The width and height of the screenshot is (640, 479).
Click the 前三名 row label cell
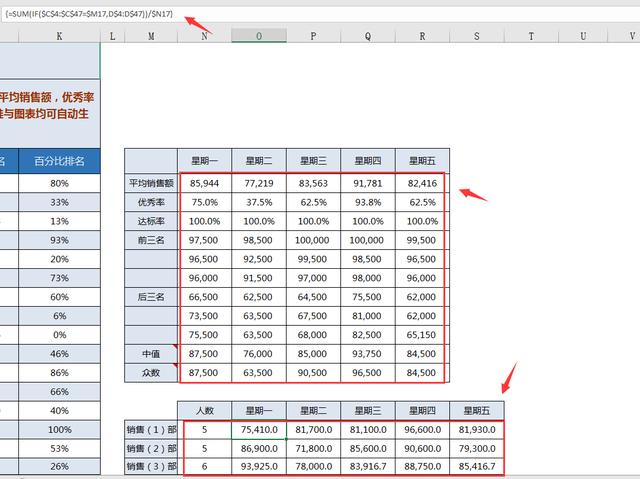(151, 240)
